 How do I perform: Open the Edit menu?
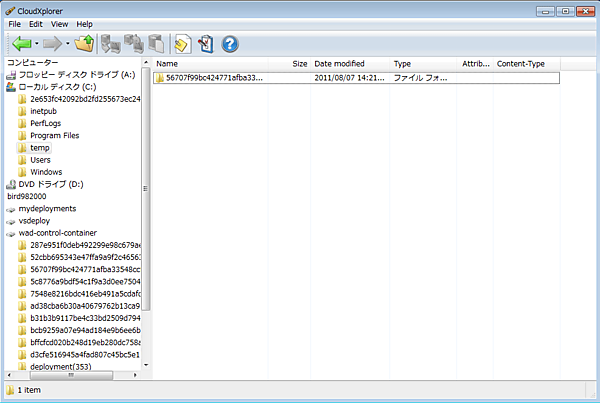(36, 24)
